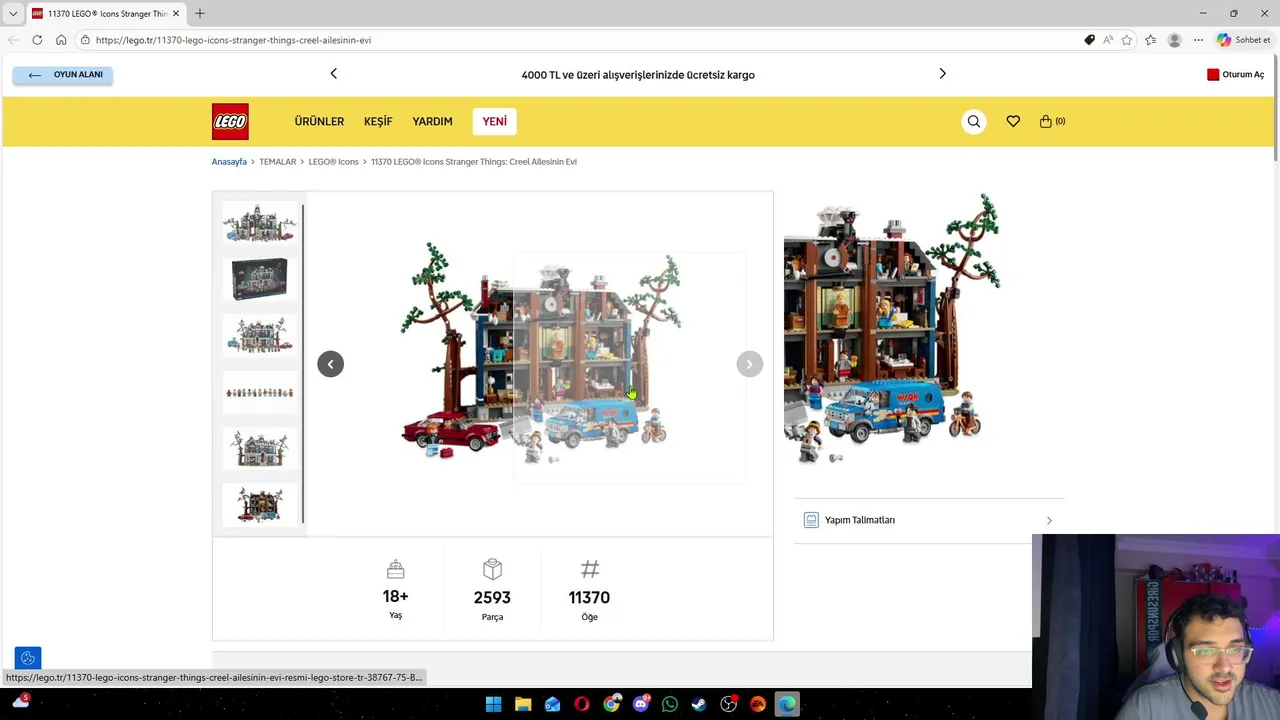
Task: Open browser settings three-dot menu
Action: tap(1198, 40)
